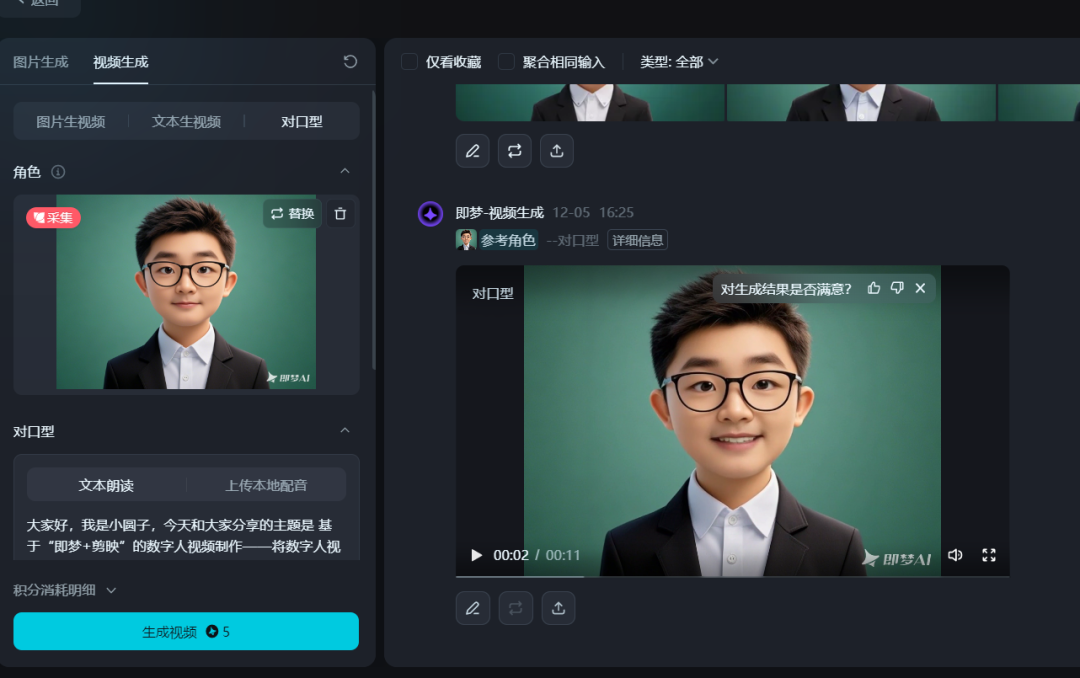Click the 生成视频 button

[x=186, y=632]
